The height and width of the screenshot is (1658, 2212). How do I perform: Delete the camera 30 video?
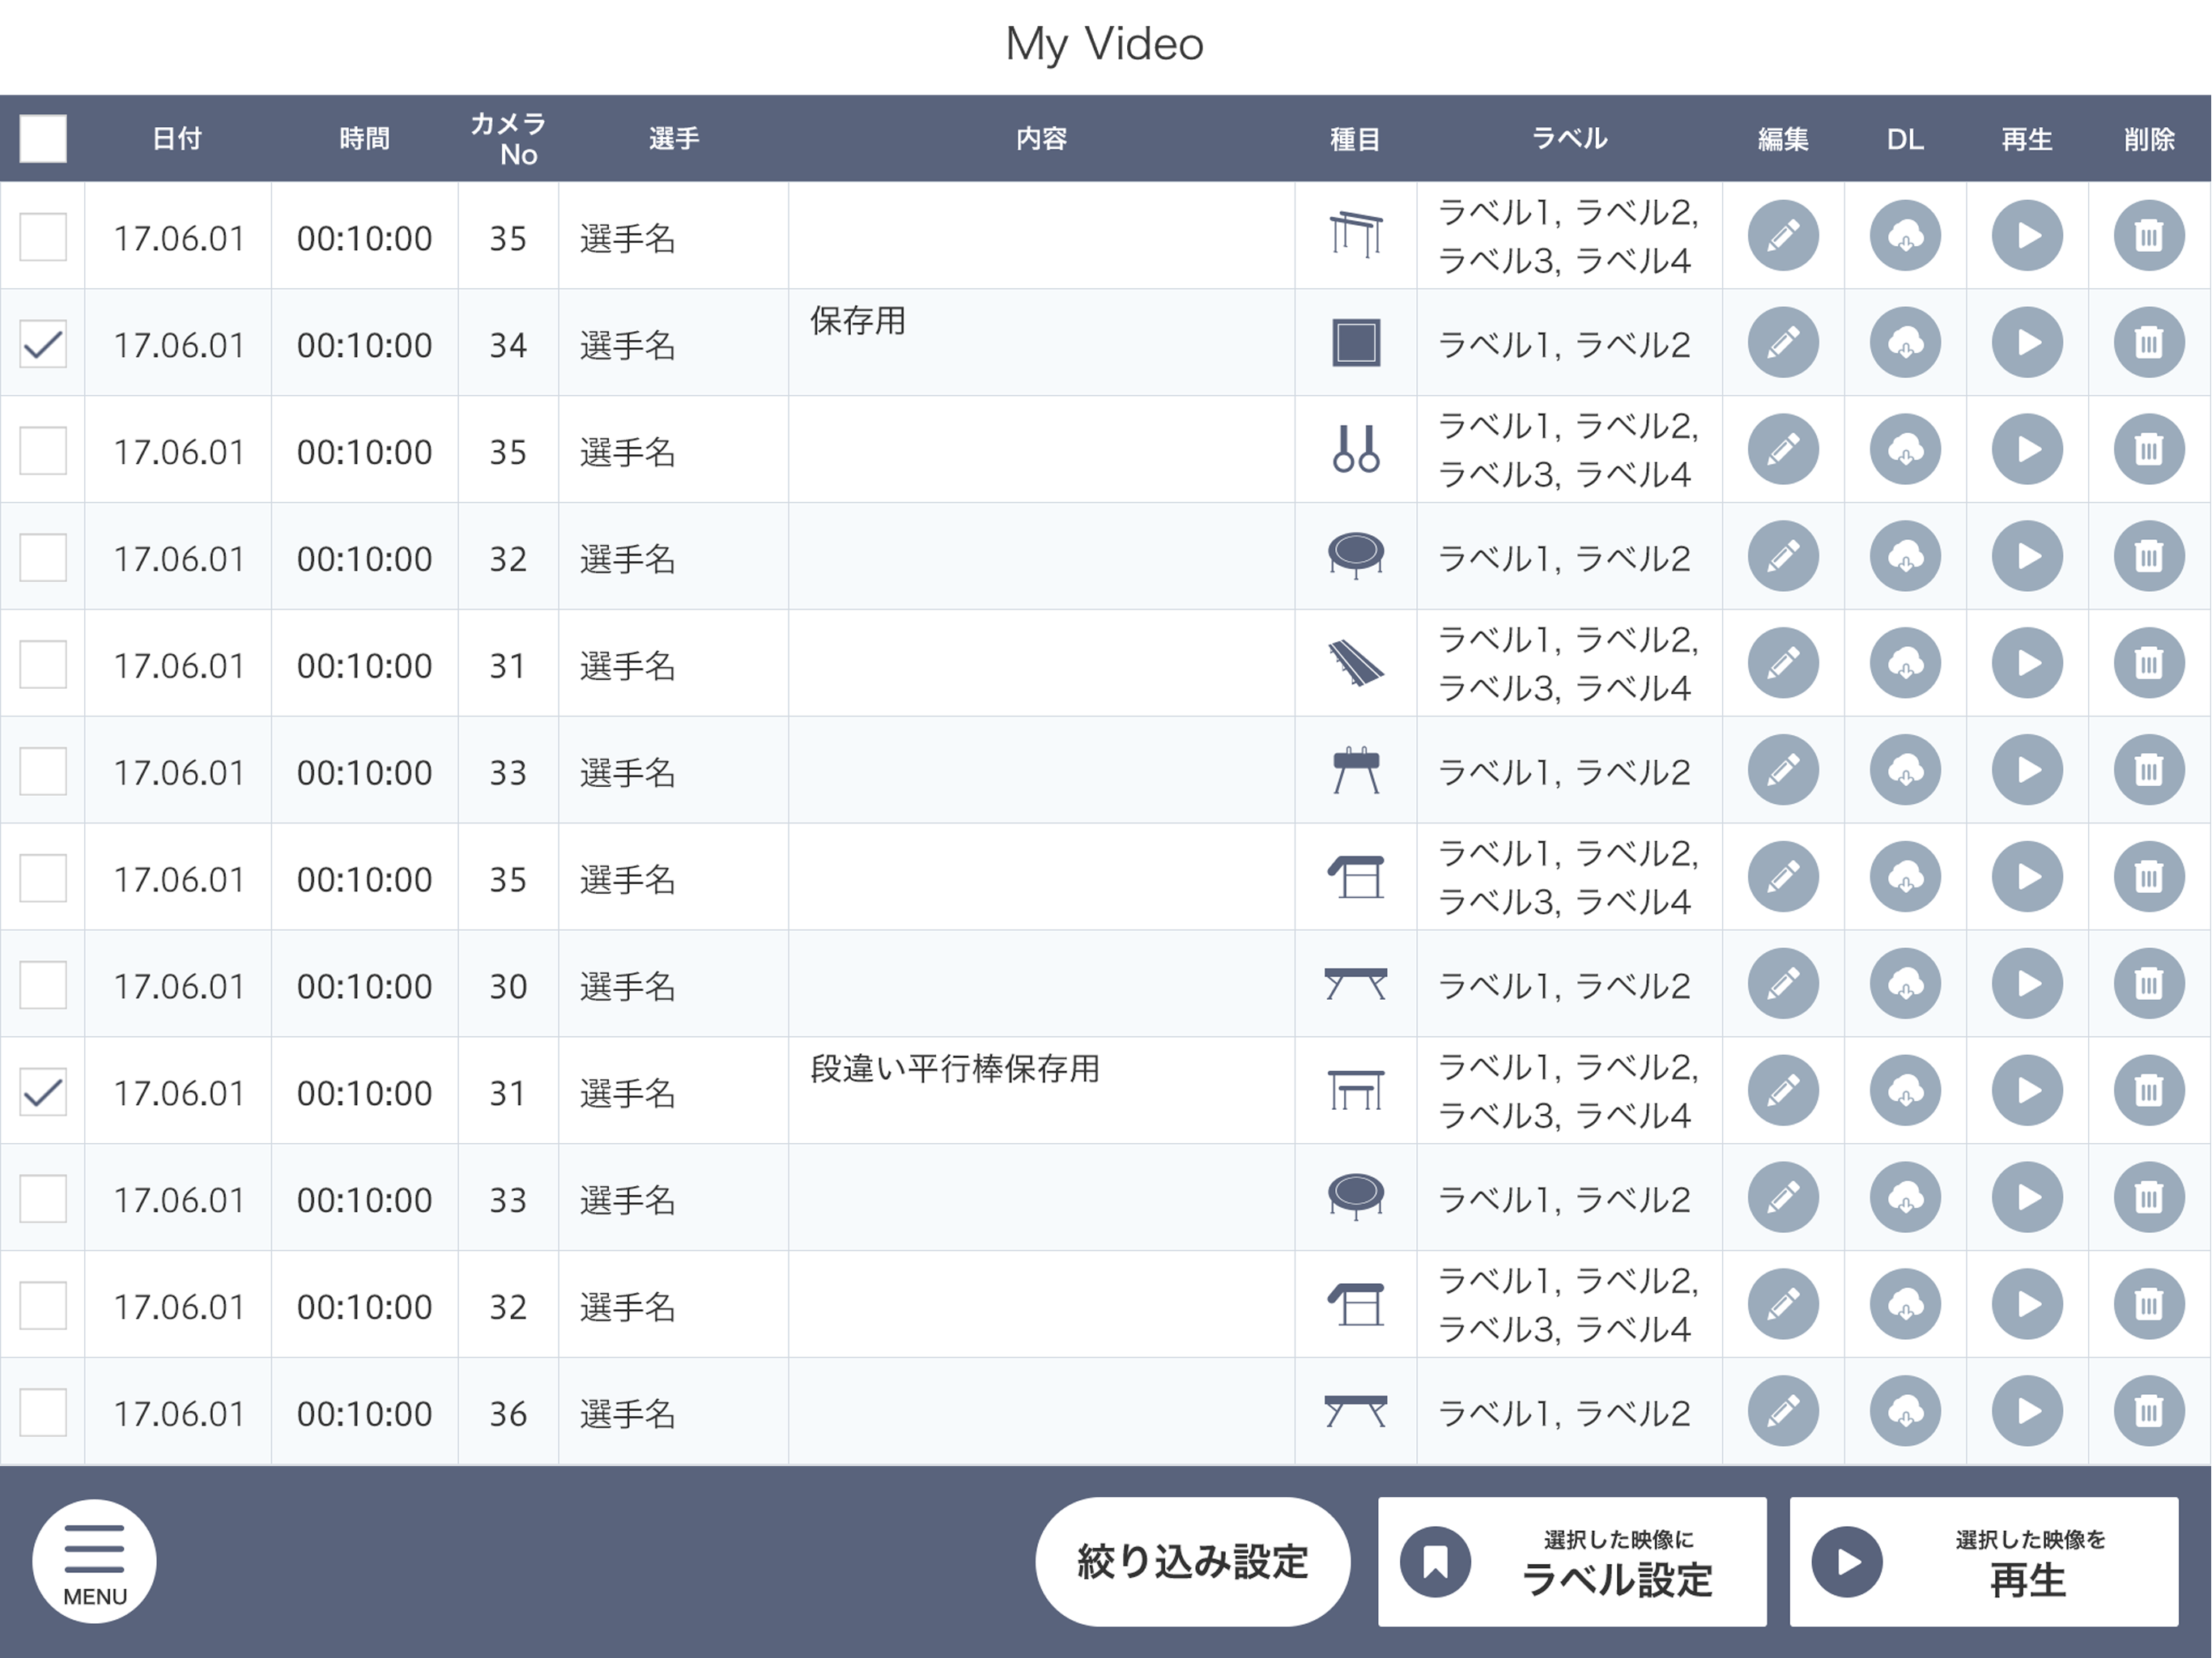[2149, 984]
